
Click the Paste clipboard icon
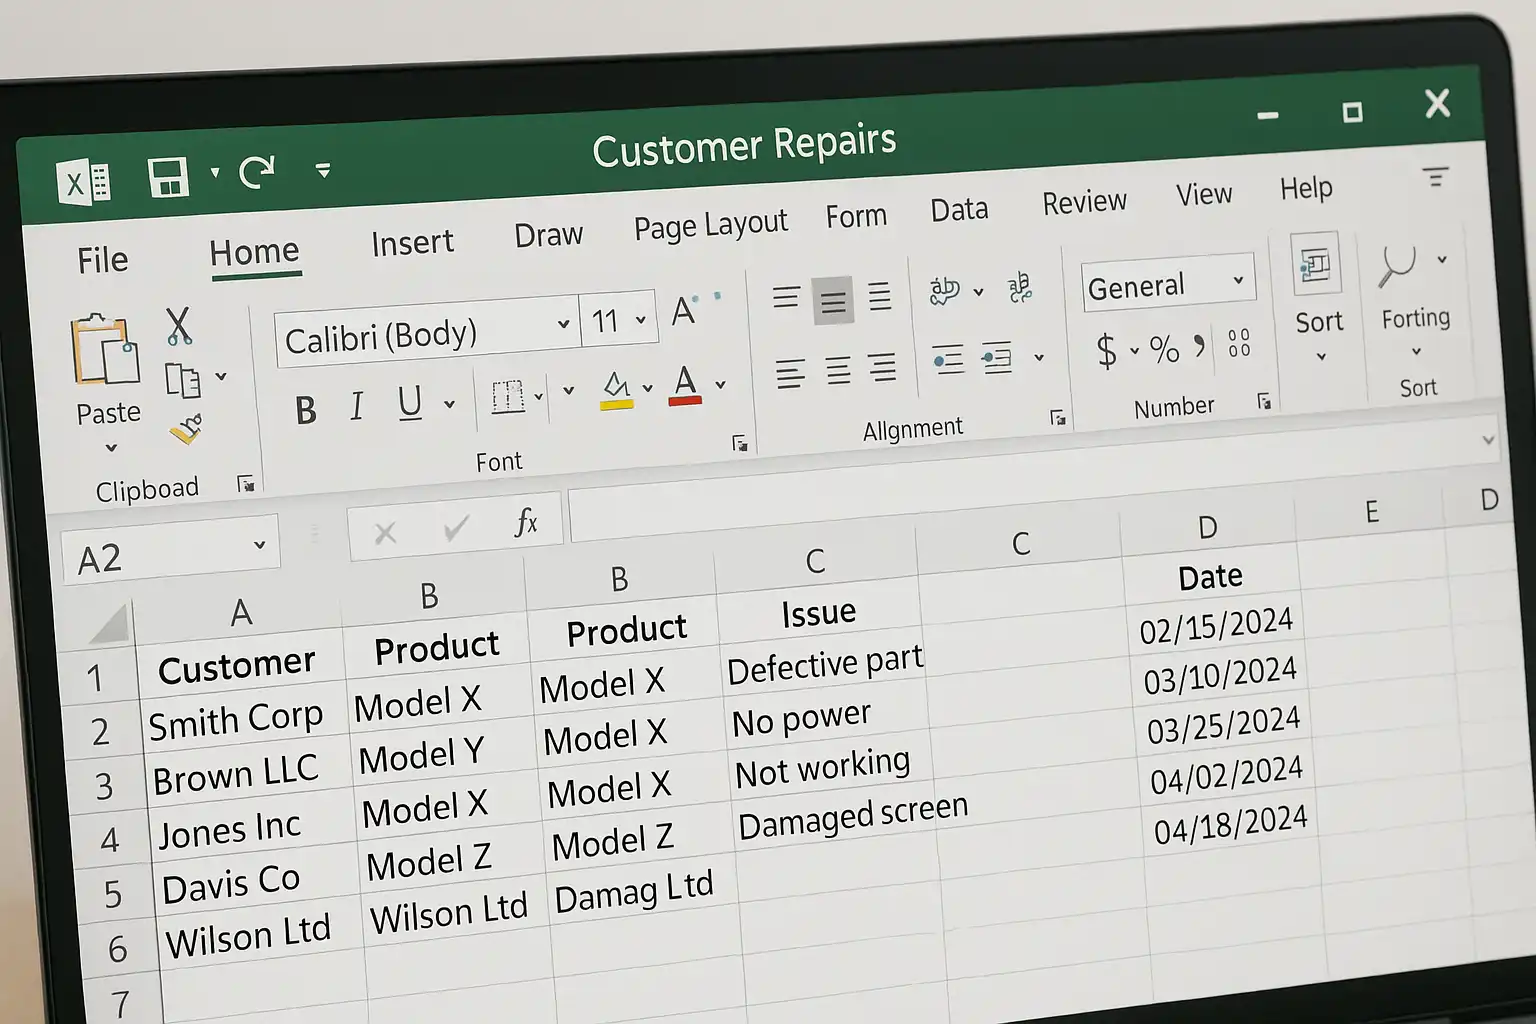[x=105, y=351]
